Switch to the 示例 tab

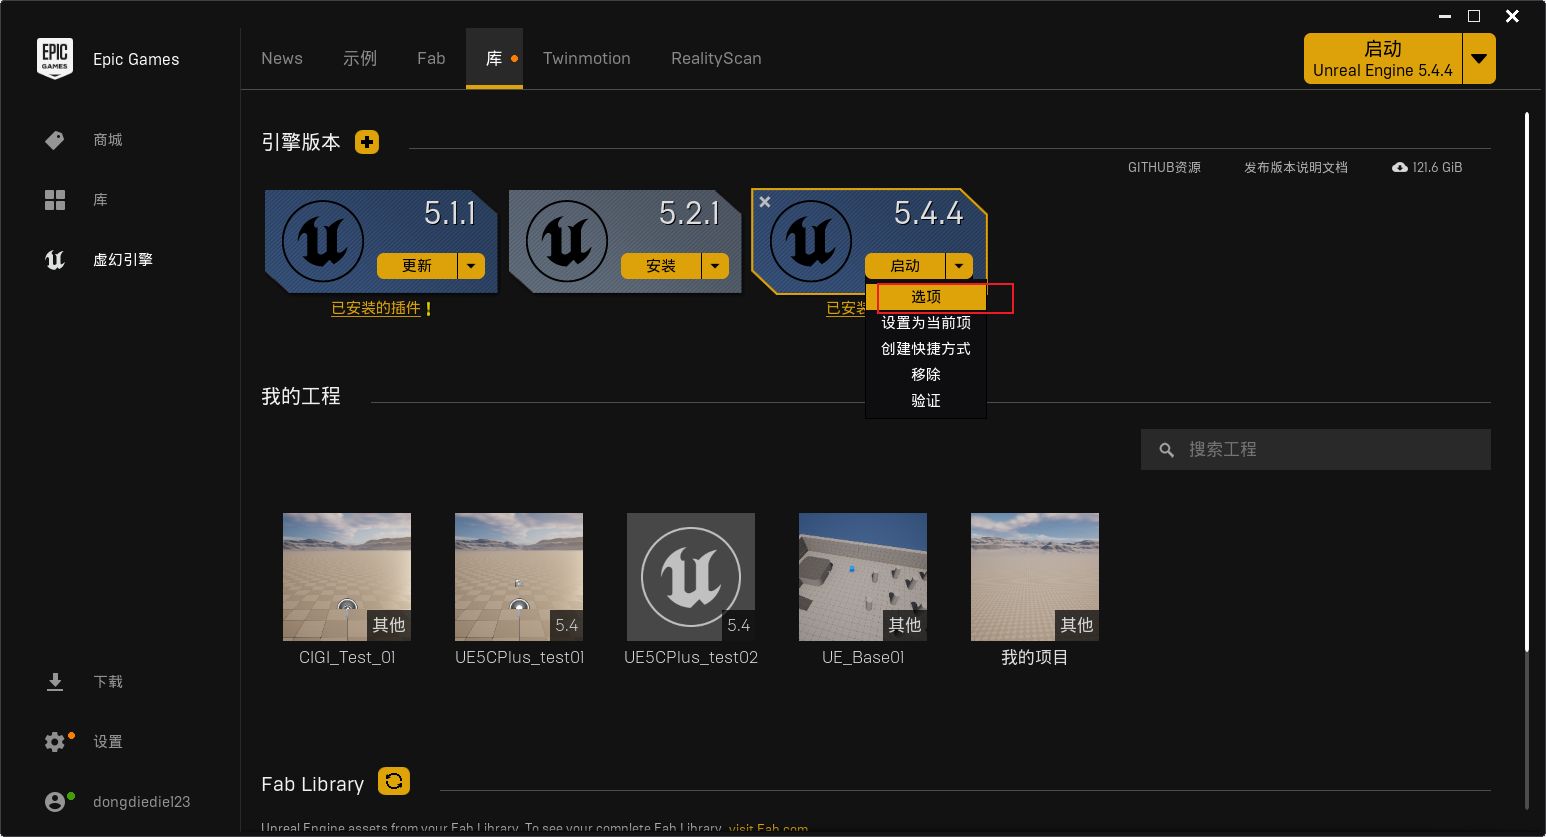coord(360,58)
